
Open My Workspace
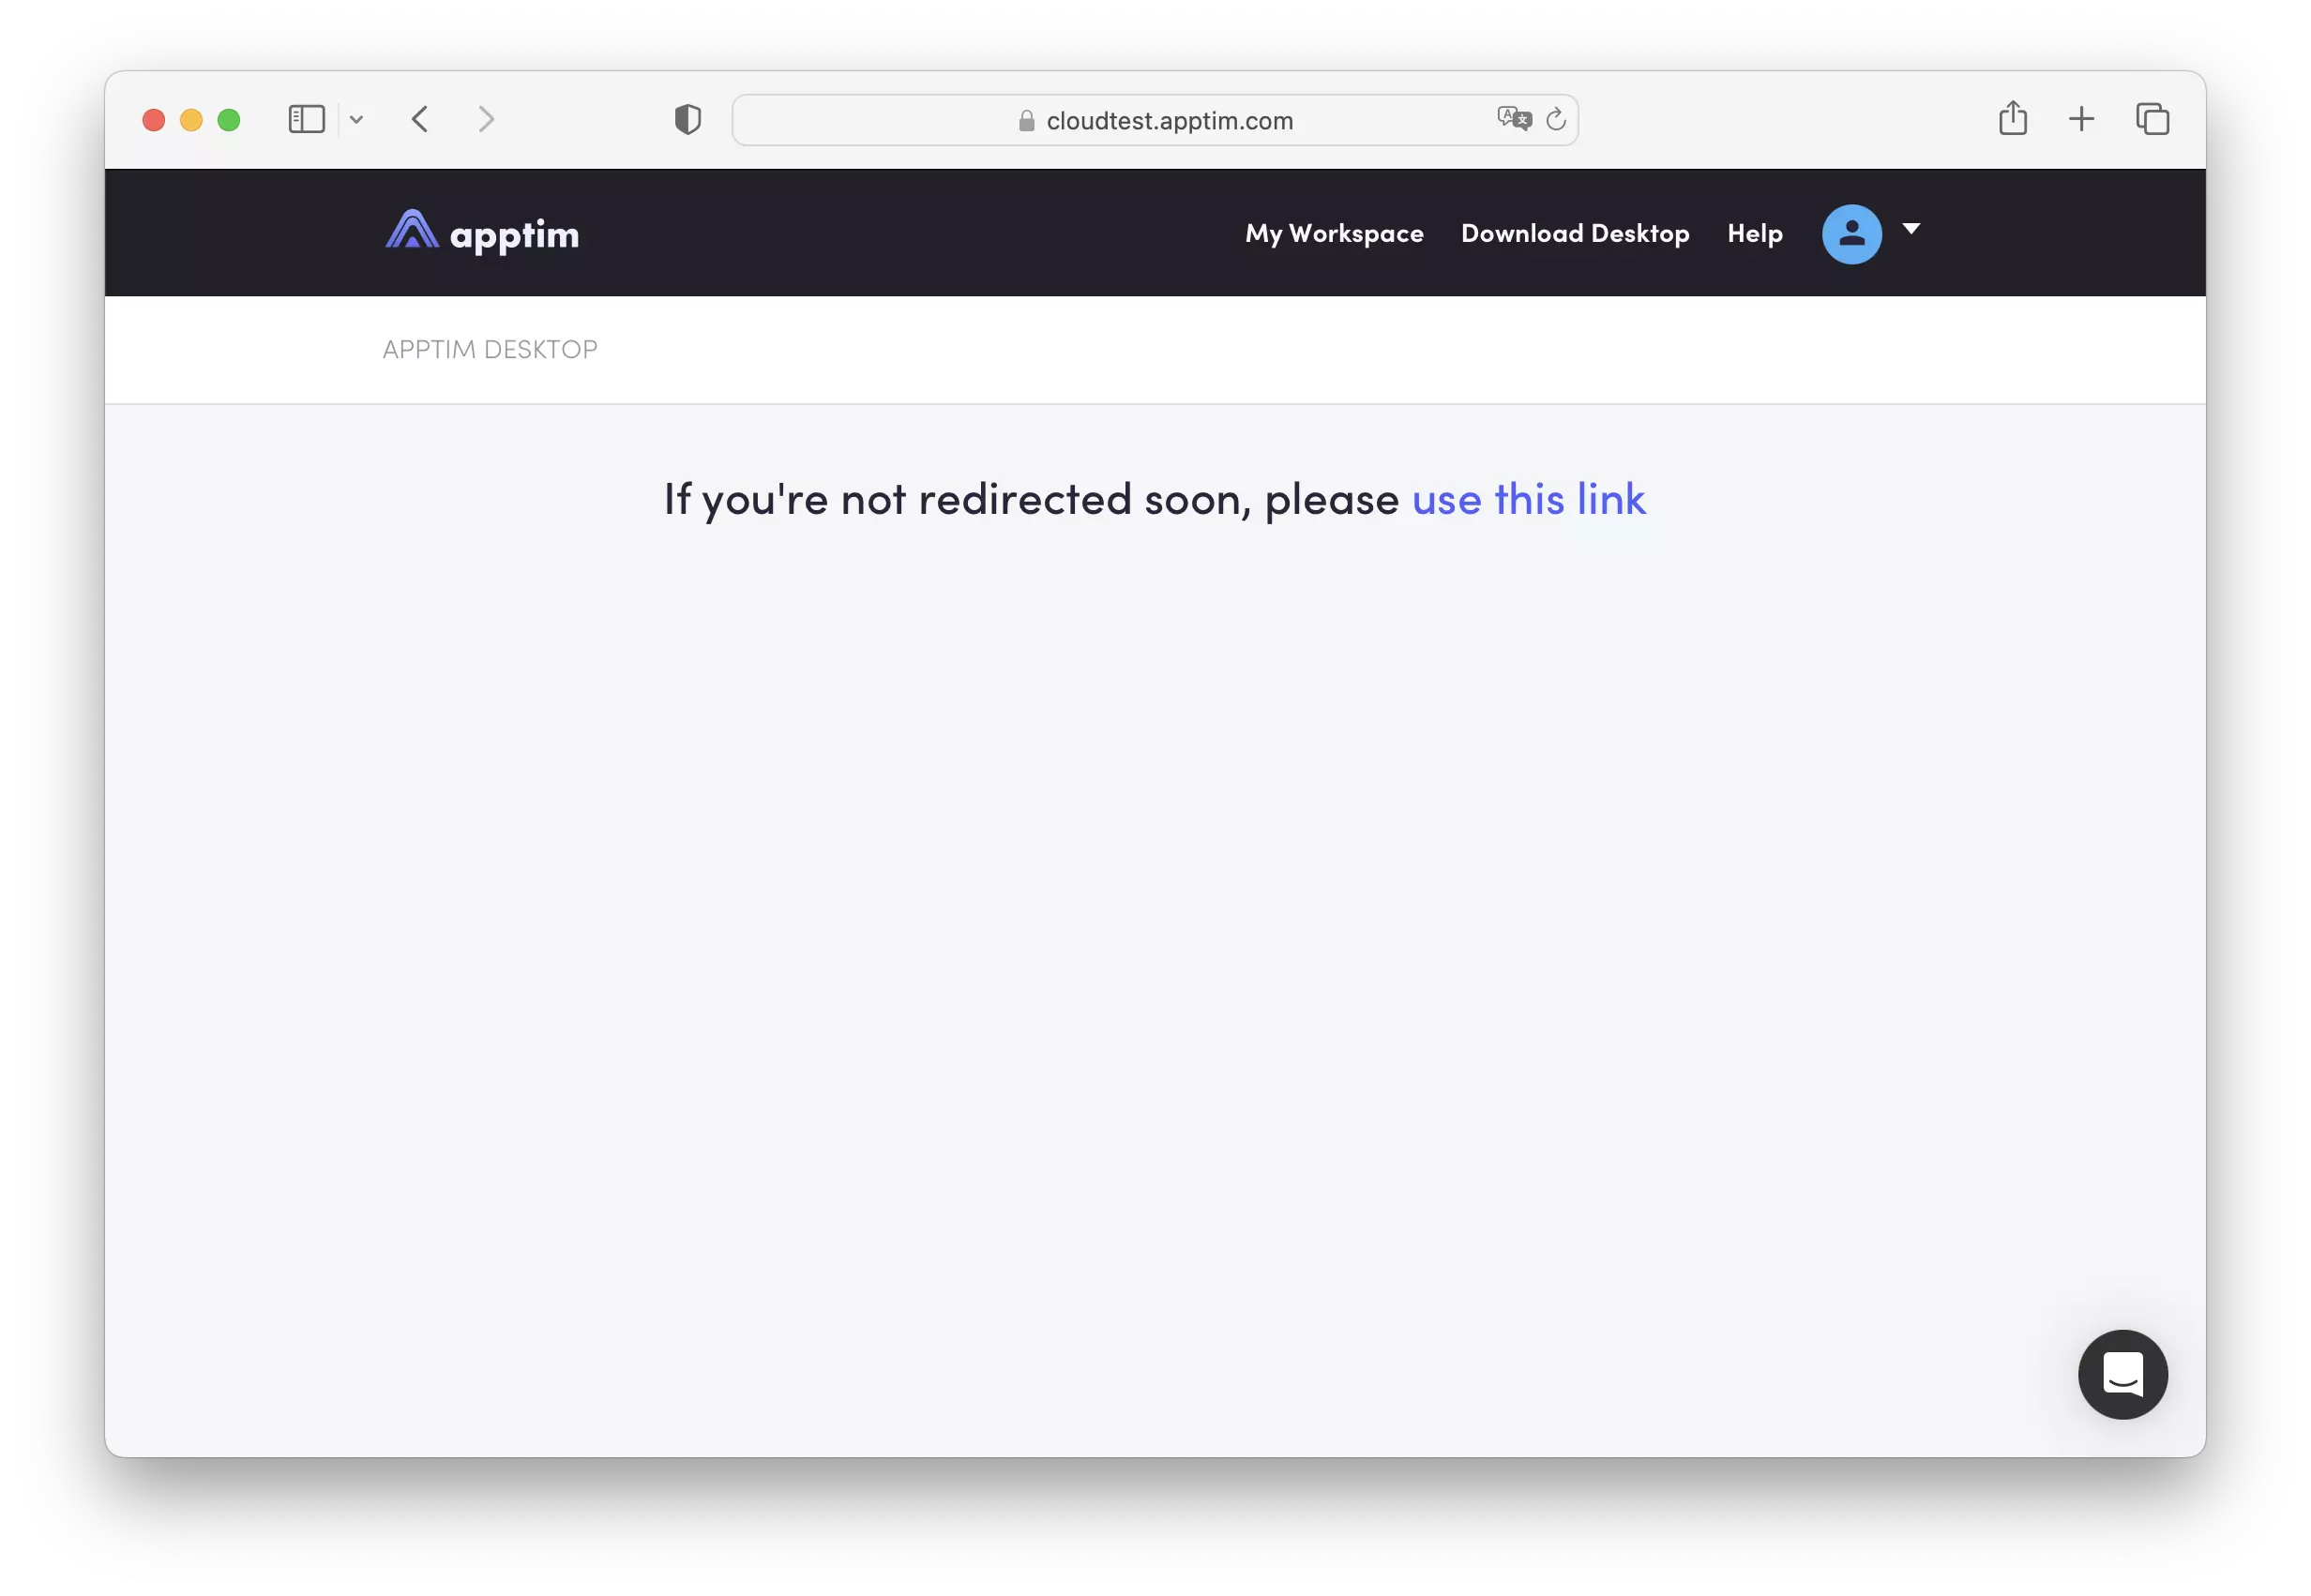[x=1334, y=233]
